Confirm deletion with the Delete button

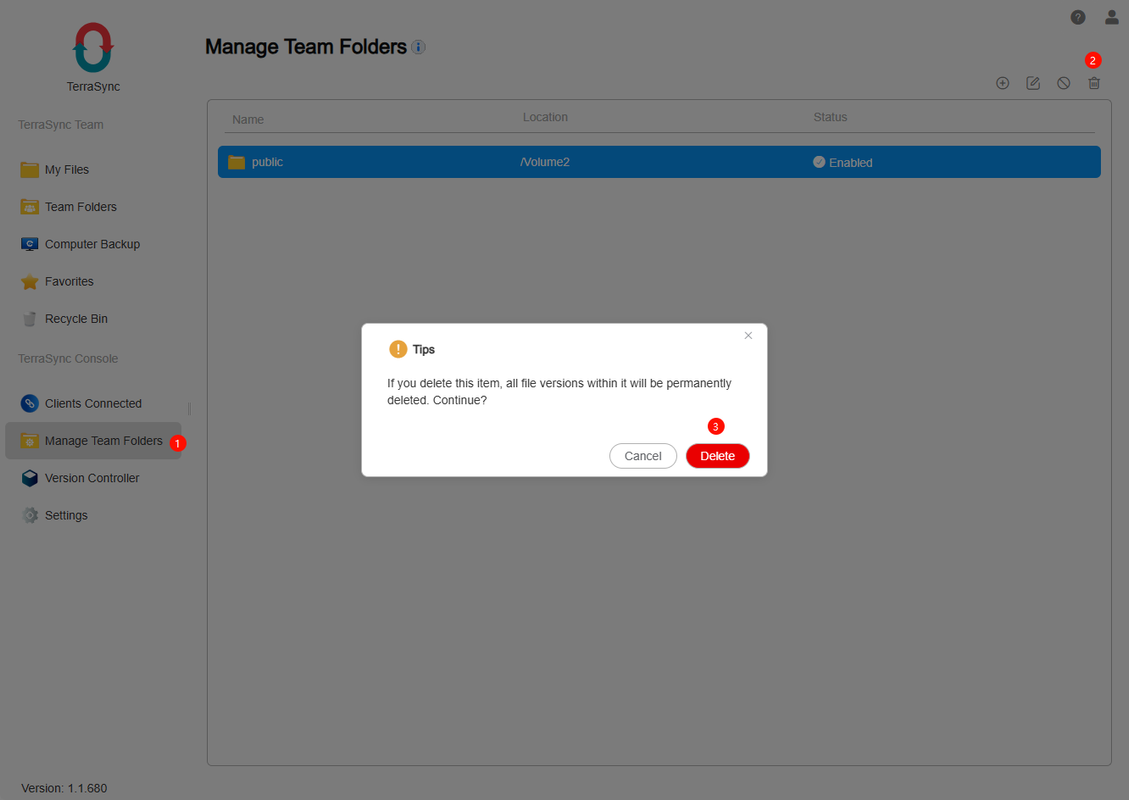tap(718, 456)
